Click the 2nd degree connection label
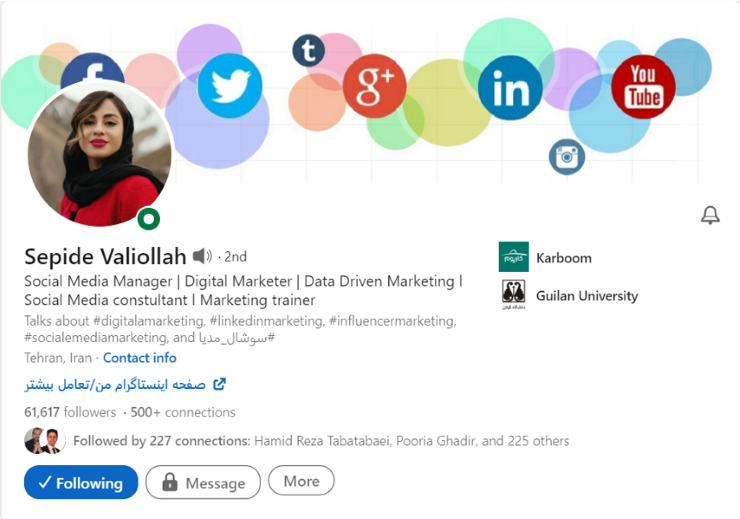The width and height of the screenshot is (740, 519). 235,257
